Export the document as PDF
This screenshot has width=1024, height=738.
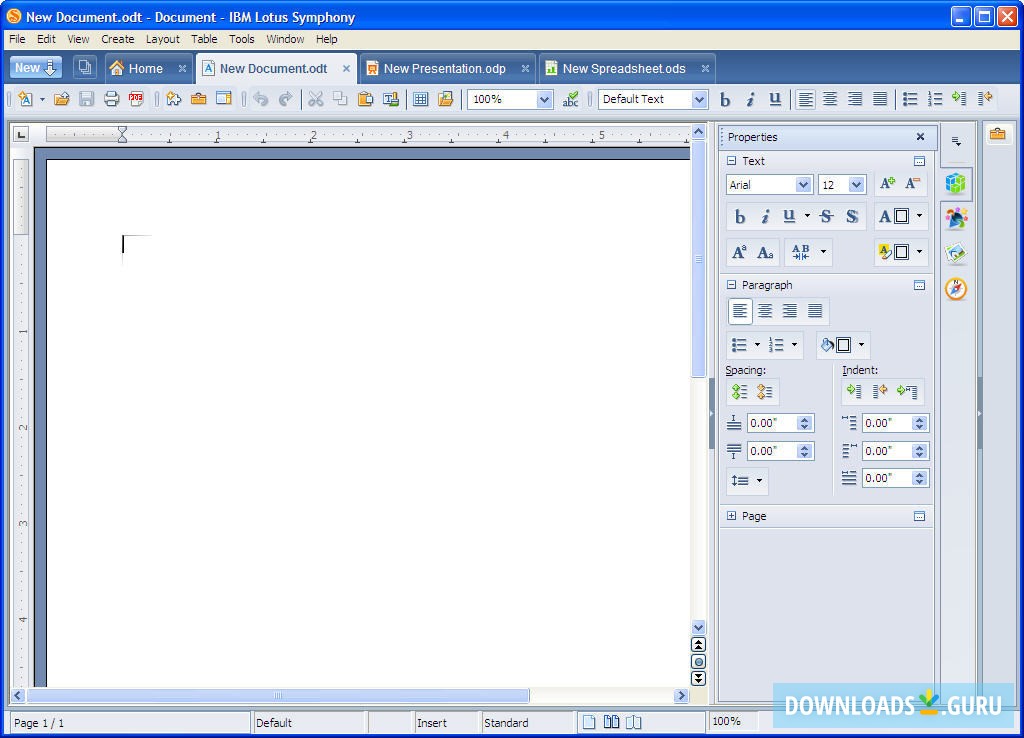(134, 99)
